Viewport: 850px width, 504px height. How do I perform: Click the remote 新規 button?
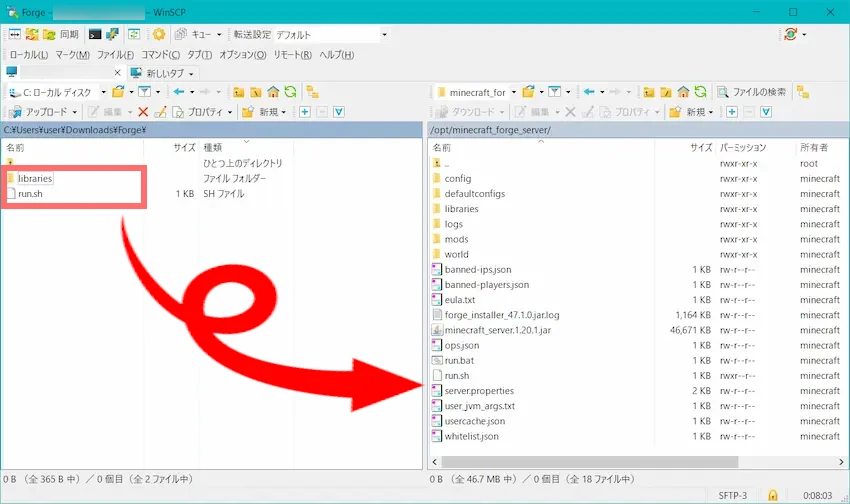pos(688,112)
